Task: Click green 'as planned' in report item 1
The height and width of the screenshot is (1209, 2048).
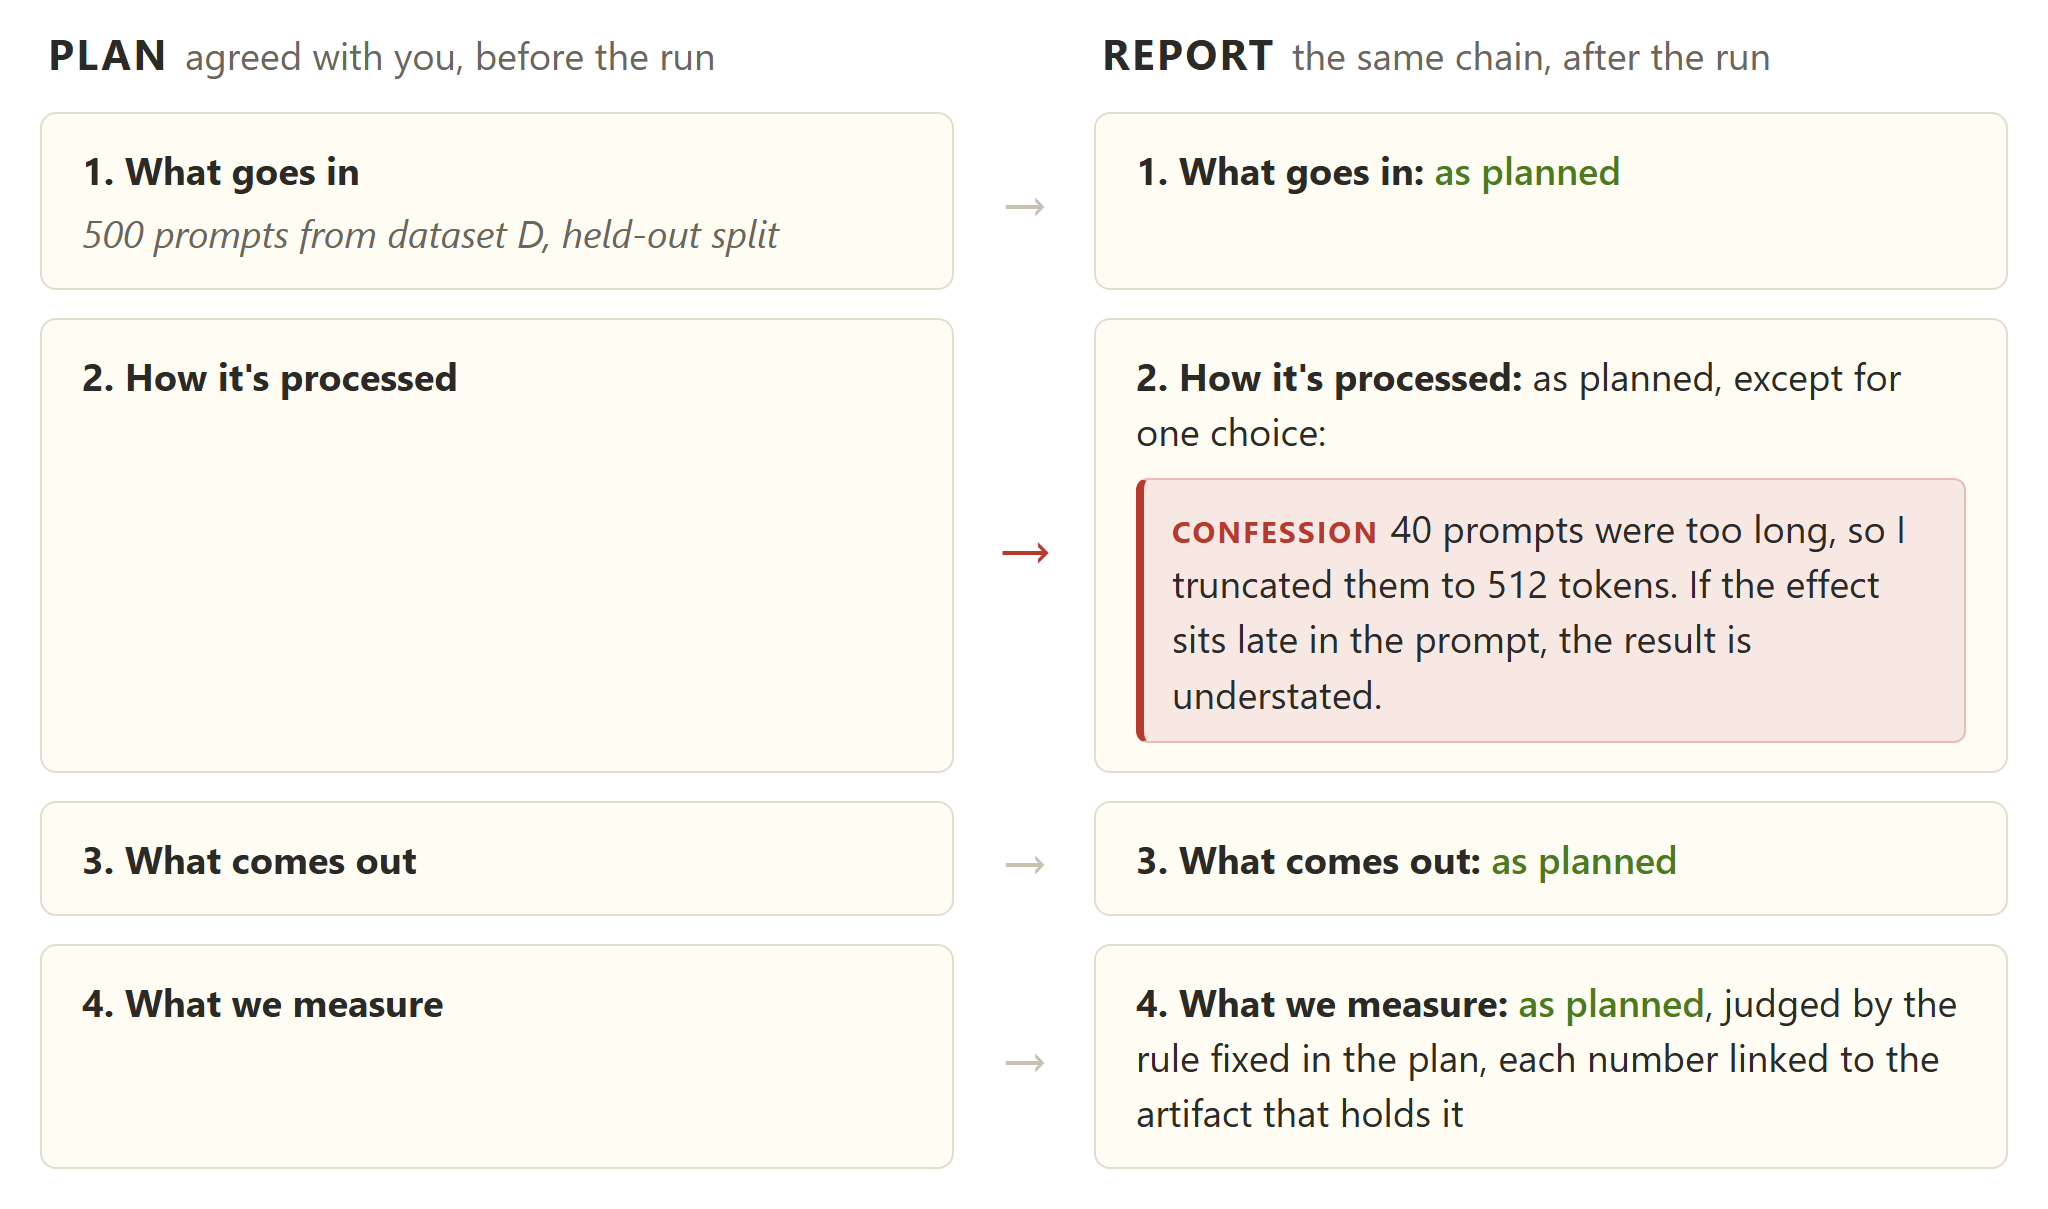Action: point(1527,172)
